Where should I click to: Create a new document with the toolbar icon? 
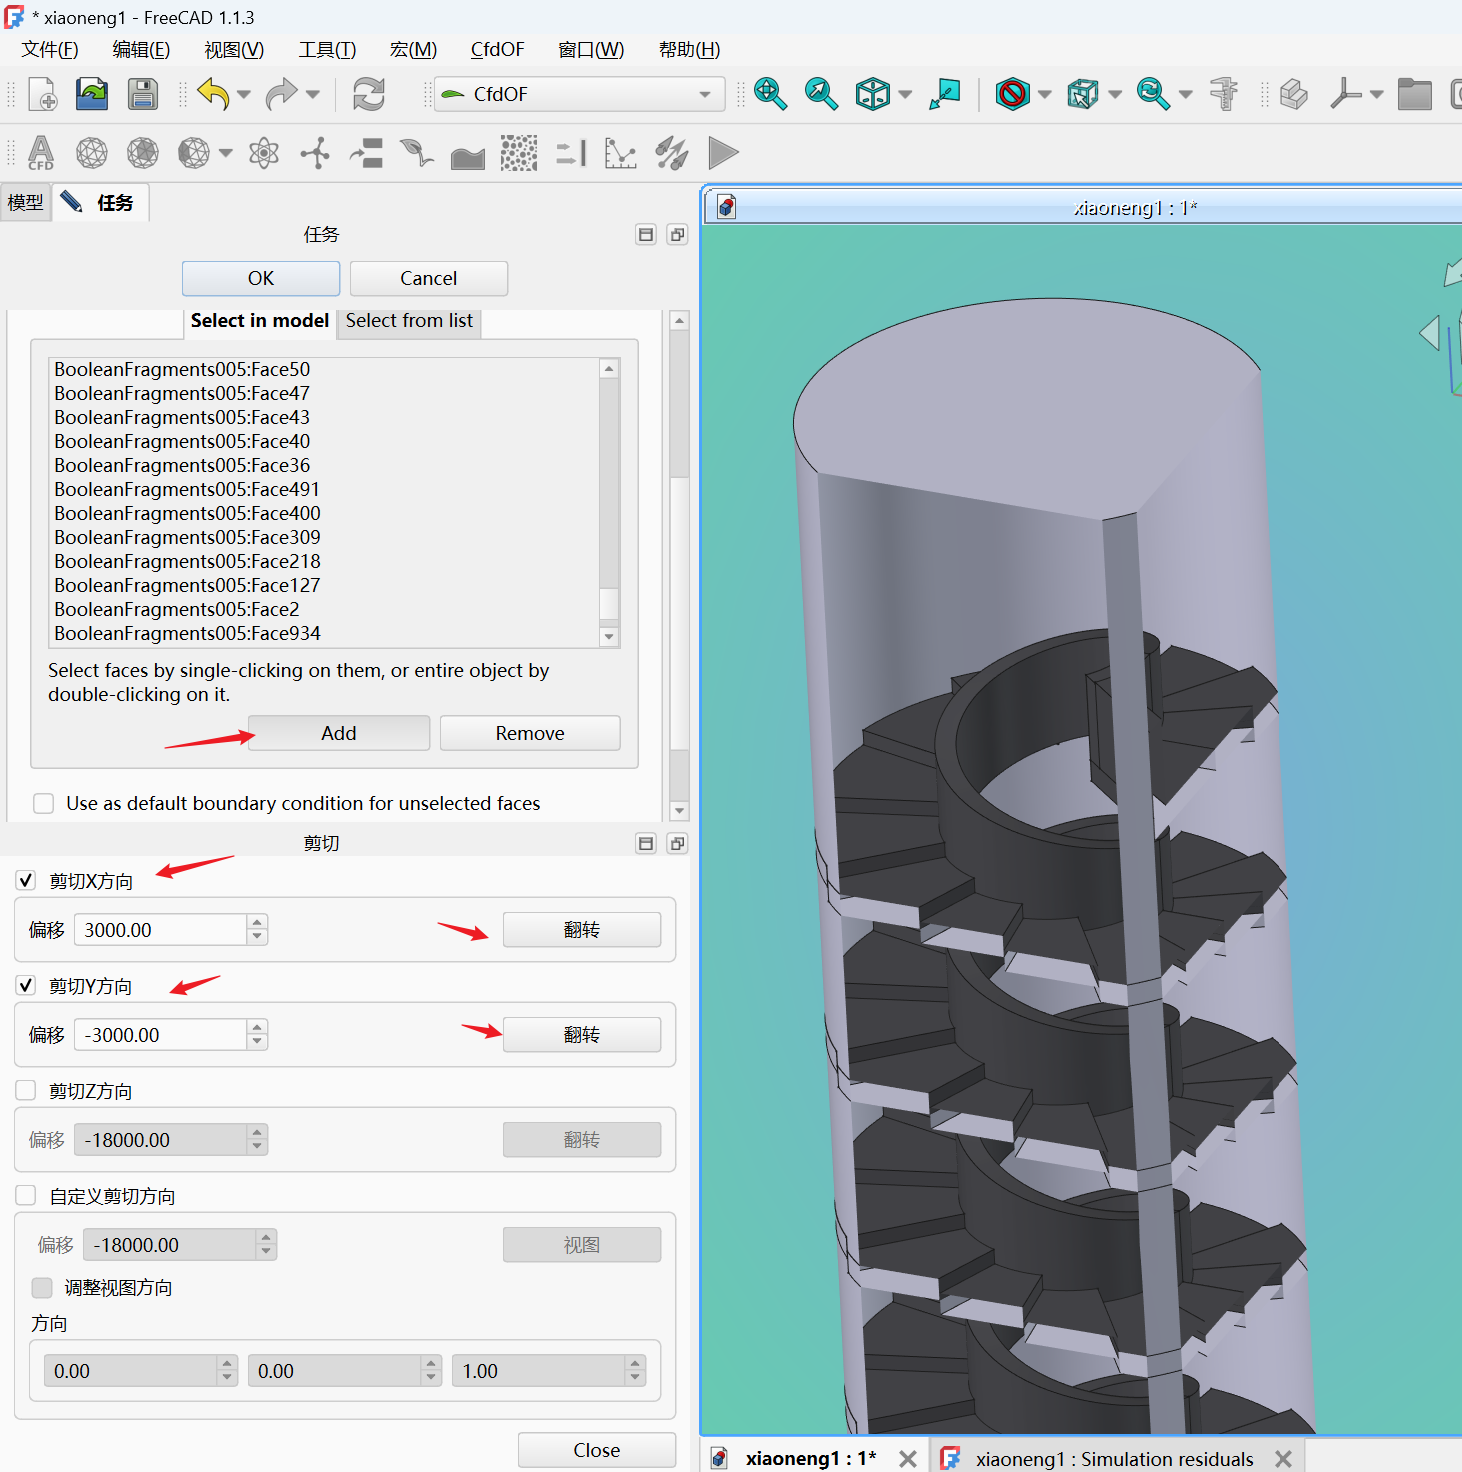coord(43,94)
